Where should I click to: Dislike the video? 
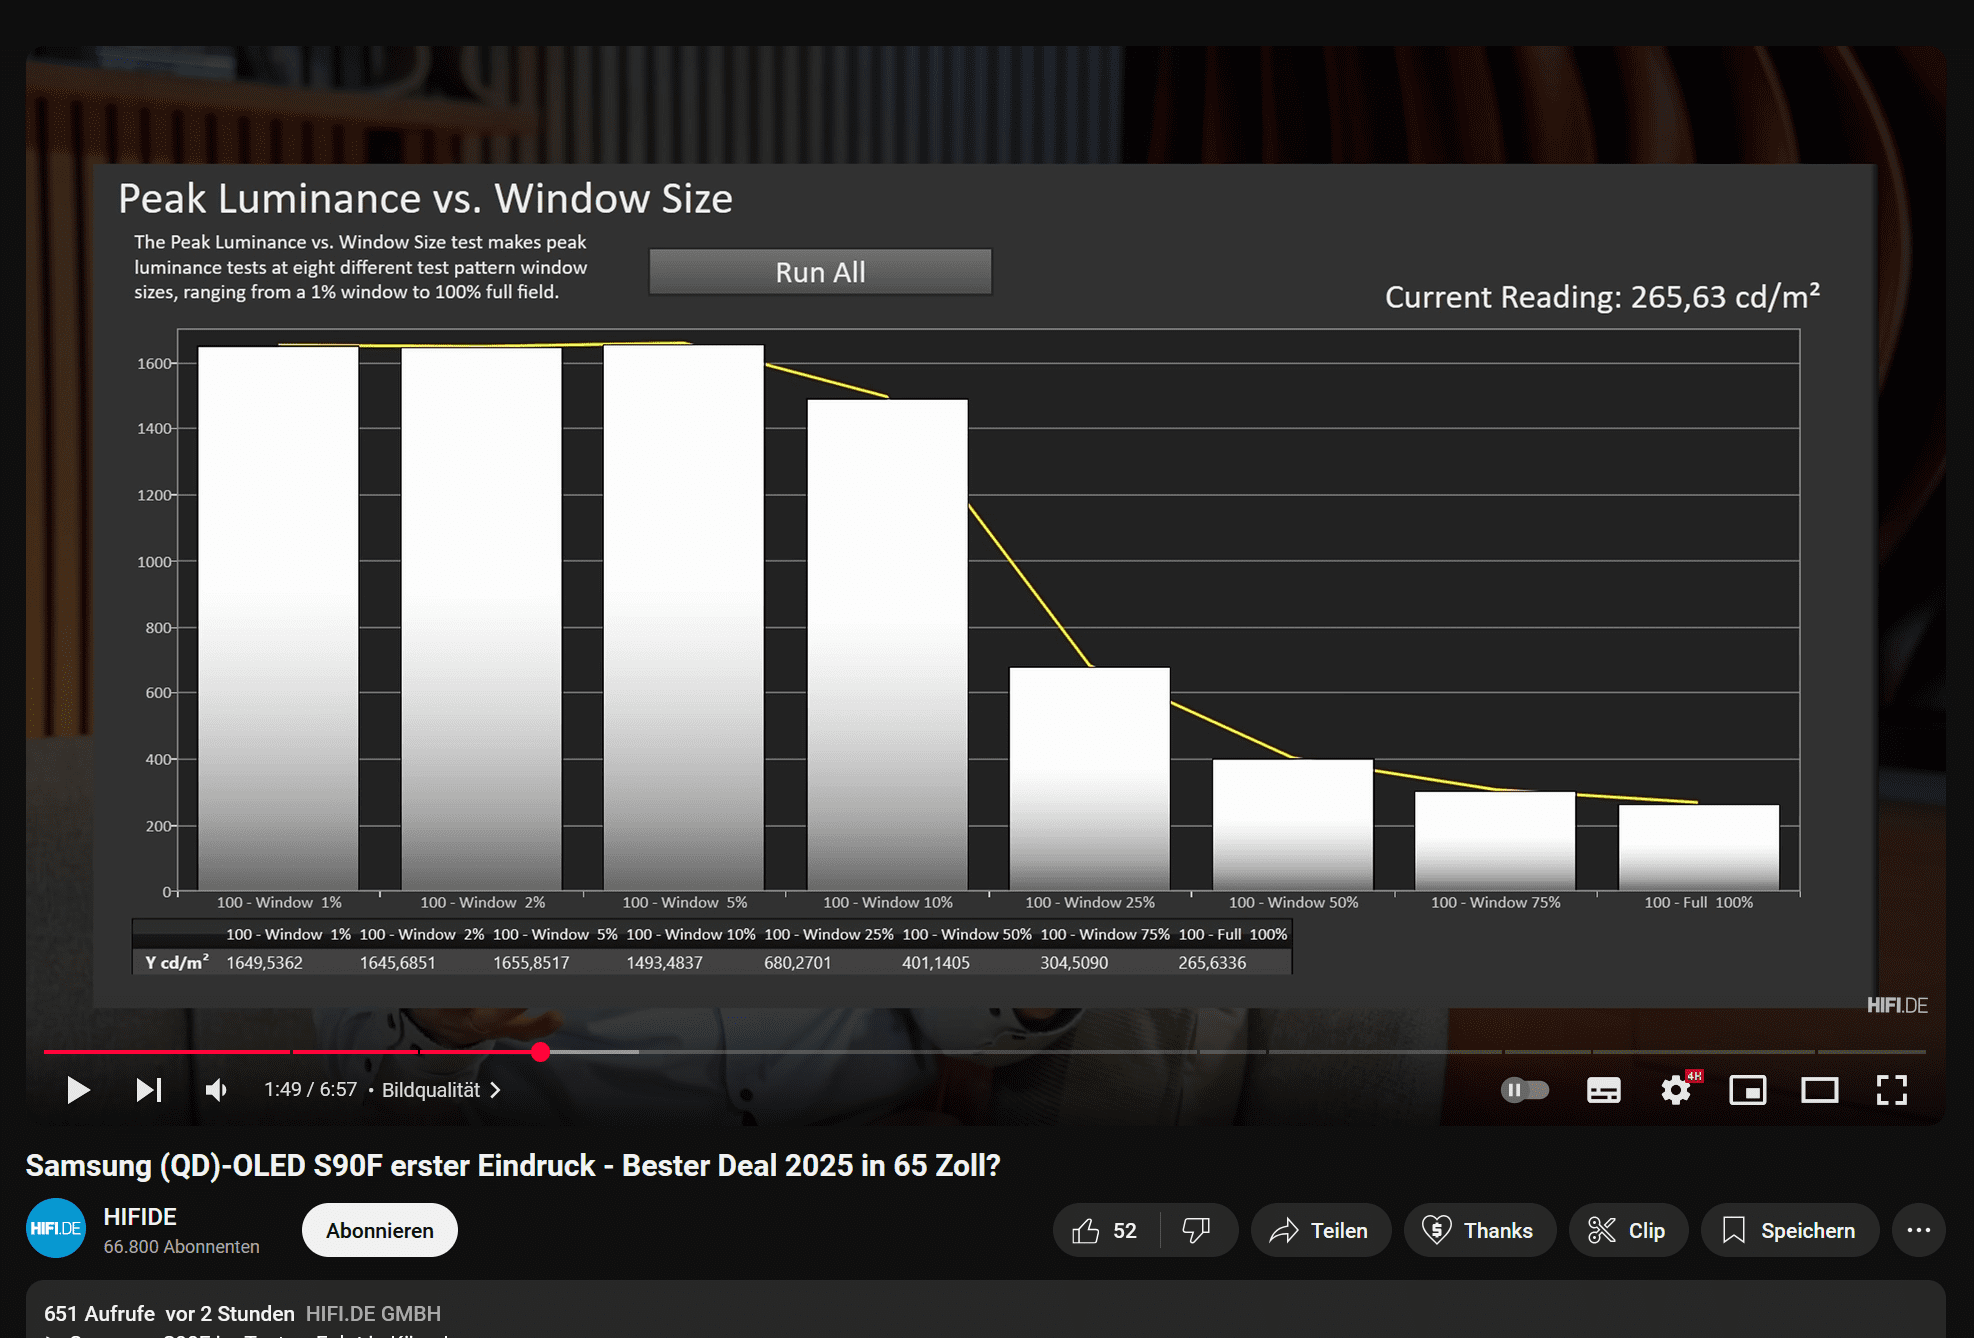click(x=1197, y=1230)
